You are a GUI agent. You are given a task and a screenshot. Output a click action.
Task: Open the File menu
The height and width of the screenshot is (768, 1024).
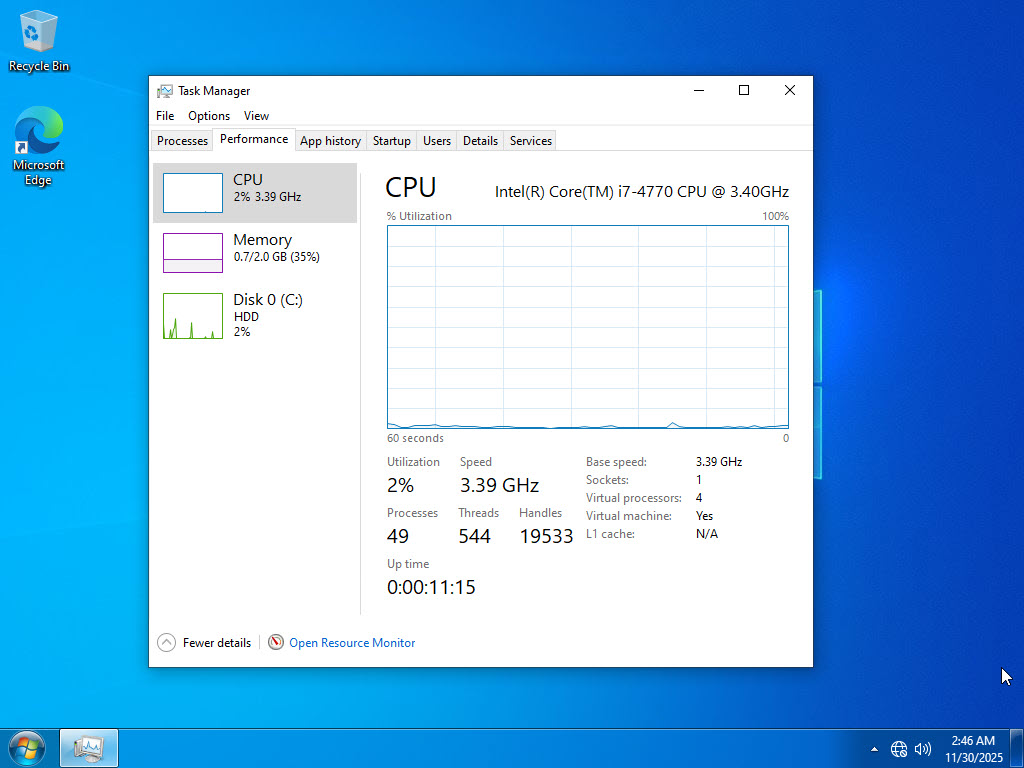coord(165,116)
